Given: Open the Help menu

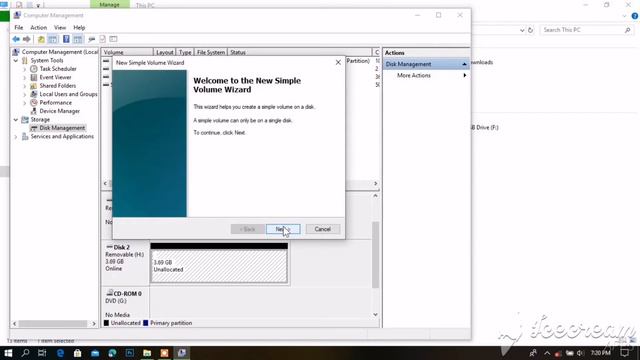Looking at the screenshot, I should click(x=79, y=27).
